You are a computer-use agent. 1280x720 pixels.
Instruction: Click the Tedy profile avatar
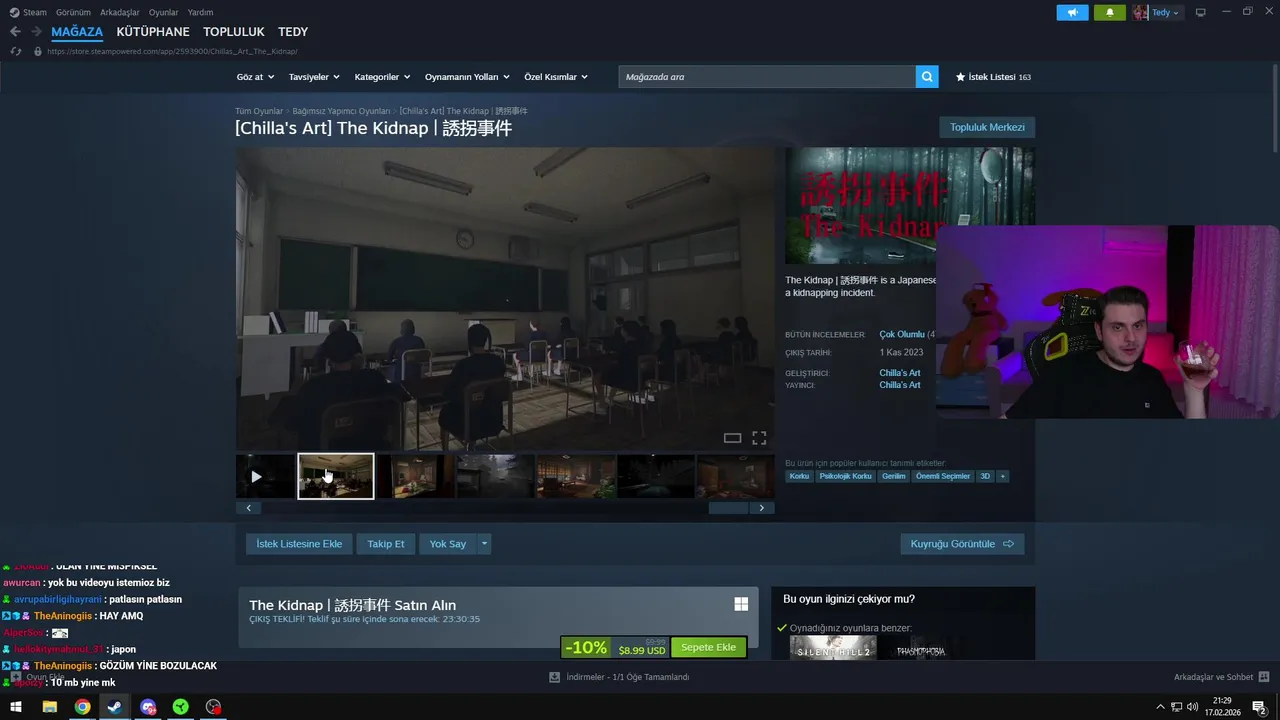(x=1140, y=12)
